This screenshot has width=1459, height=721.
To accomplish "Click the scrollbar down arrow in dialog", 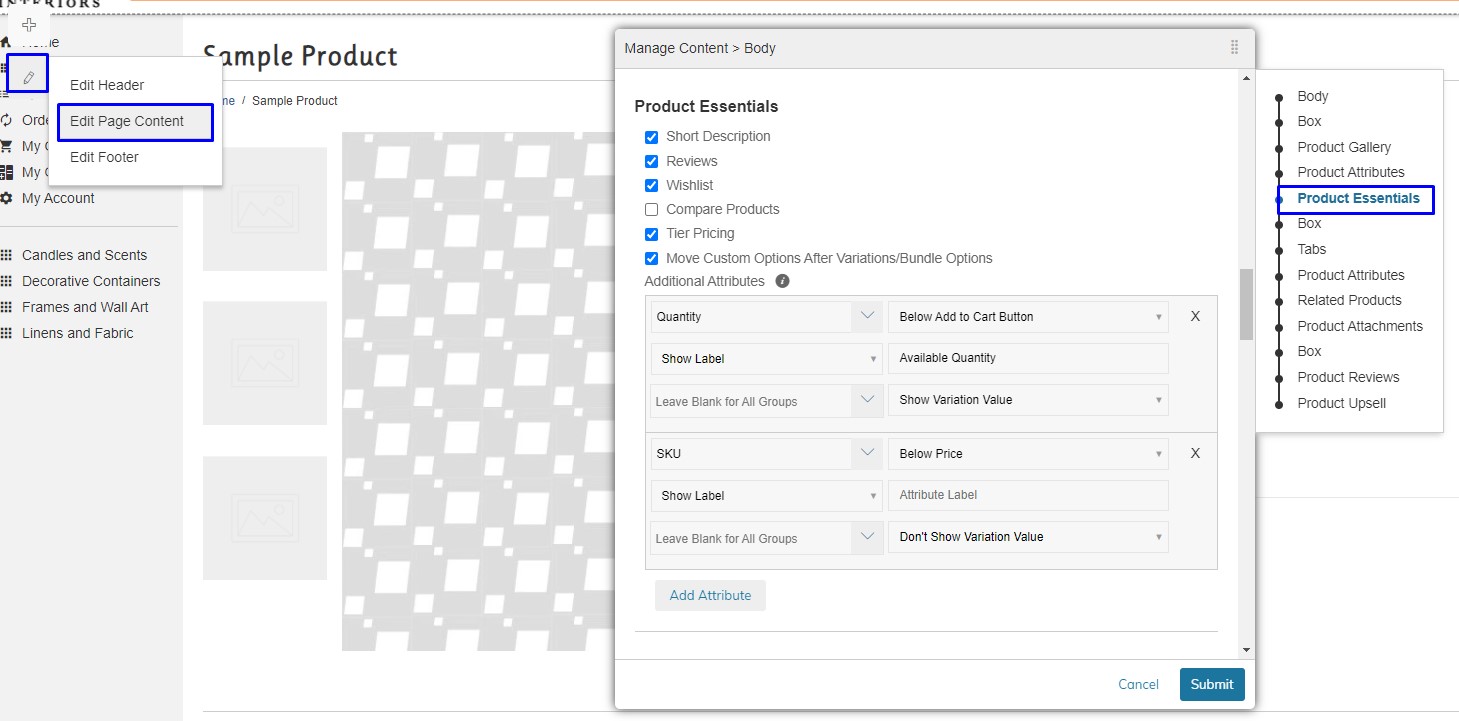I will [1246, 650].
